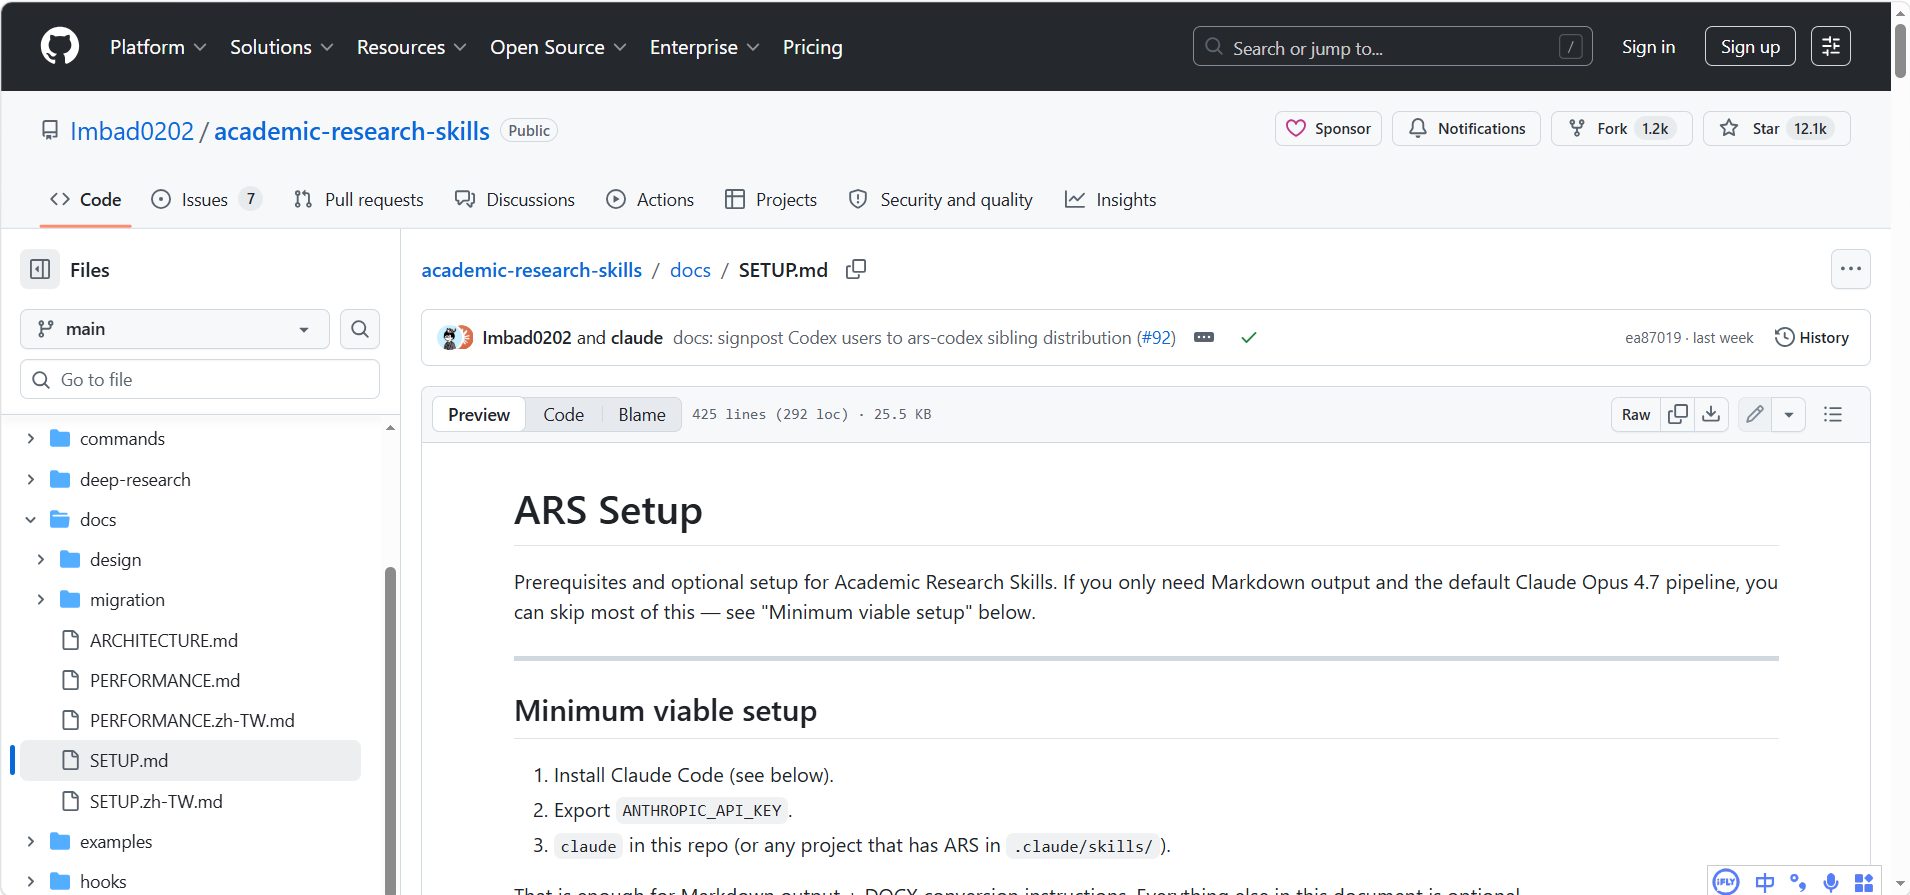The width and height of the screenshot is (1910, 895).
Task: Expand the Open Source menu
Action: click(x=558, y=47)
